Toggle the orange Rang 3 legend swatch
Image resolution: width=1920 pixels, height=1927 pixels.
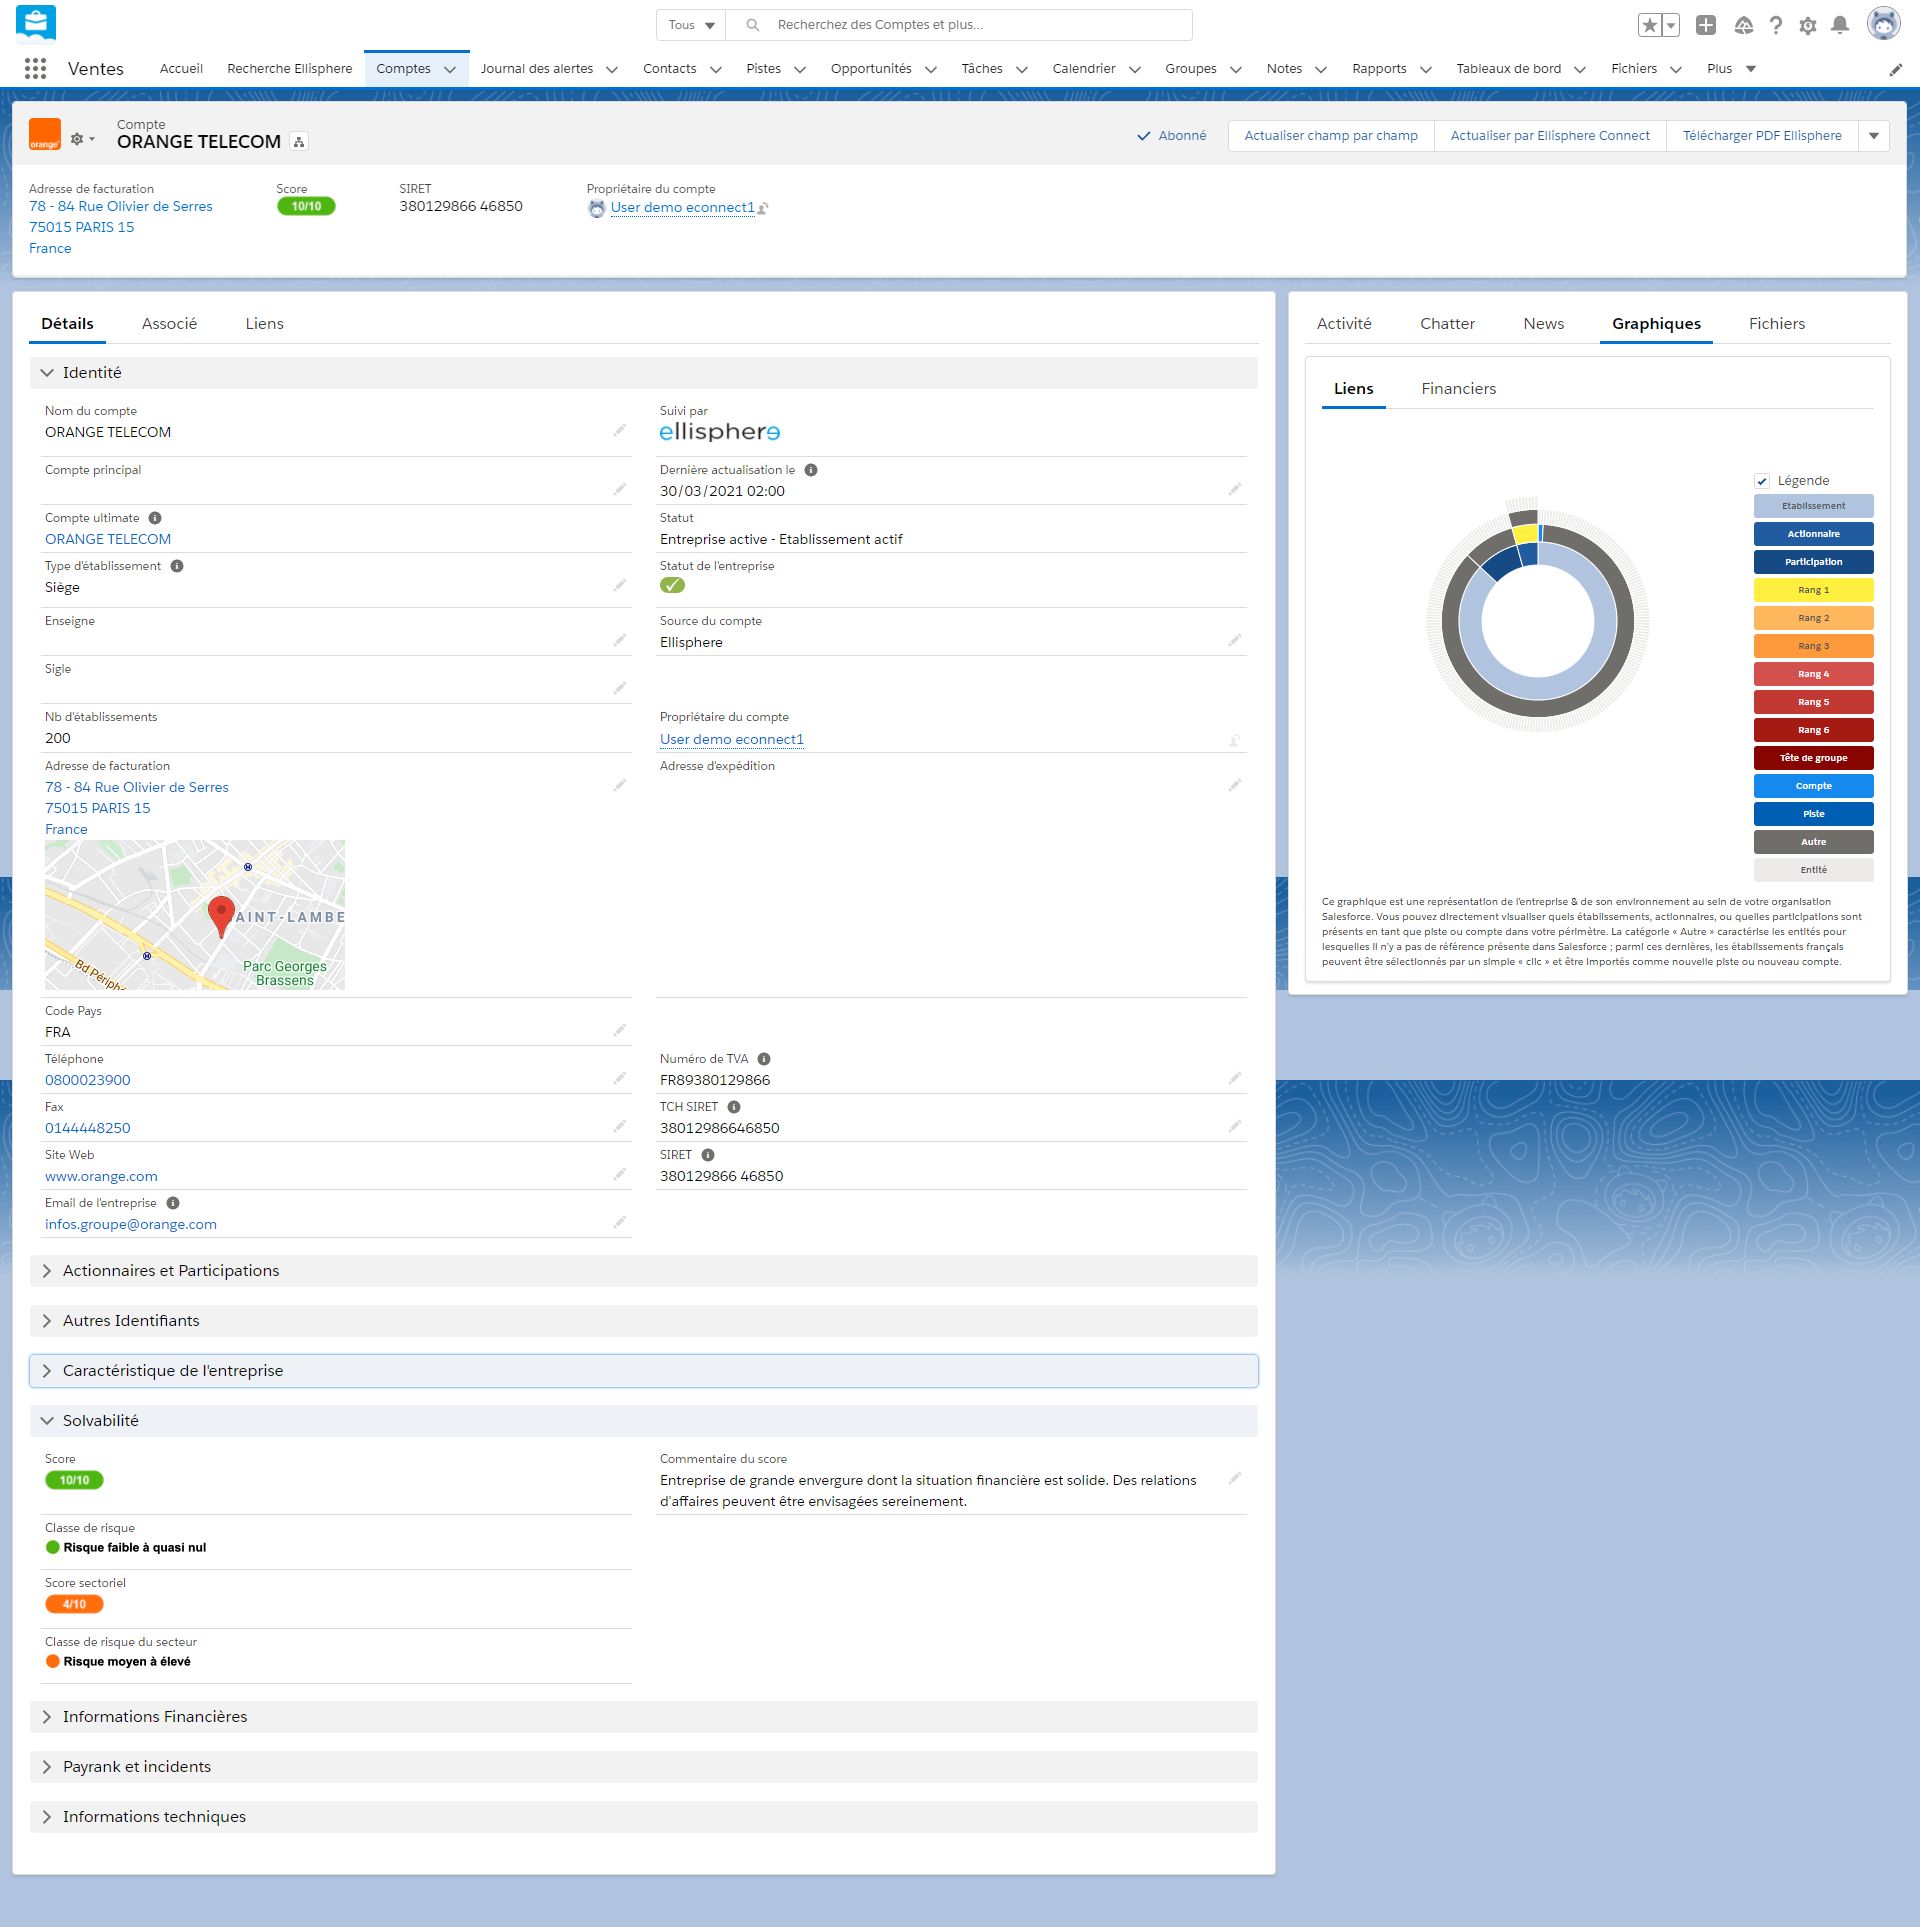tap(1813, 646)
